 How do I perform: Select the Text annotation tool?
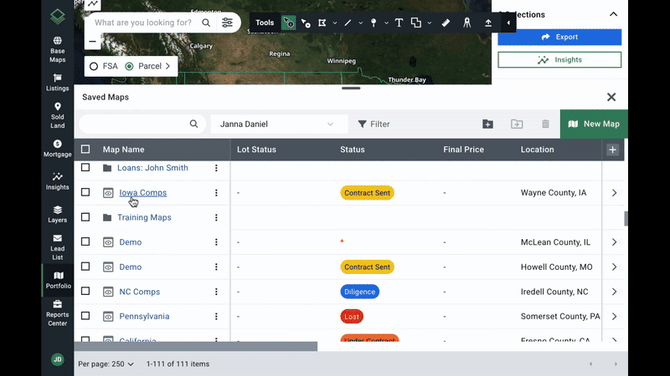399,23
